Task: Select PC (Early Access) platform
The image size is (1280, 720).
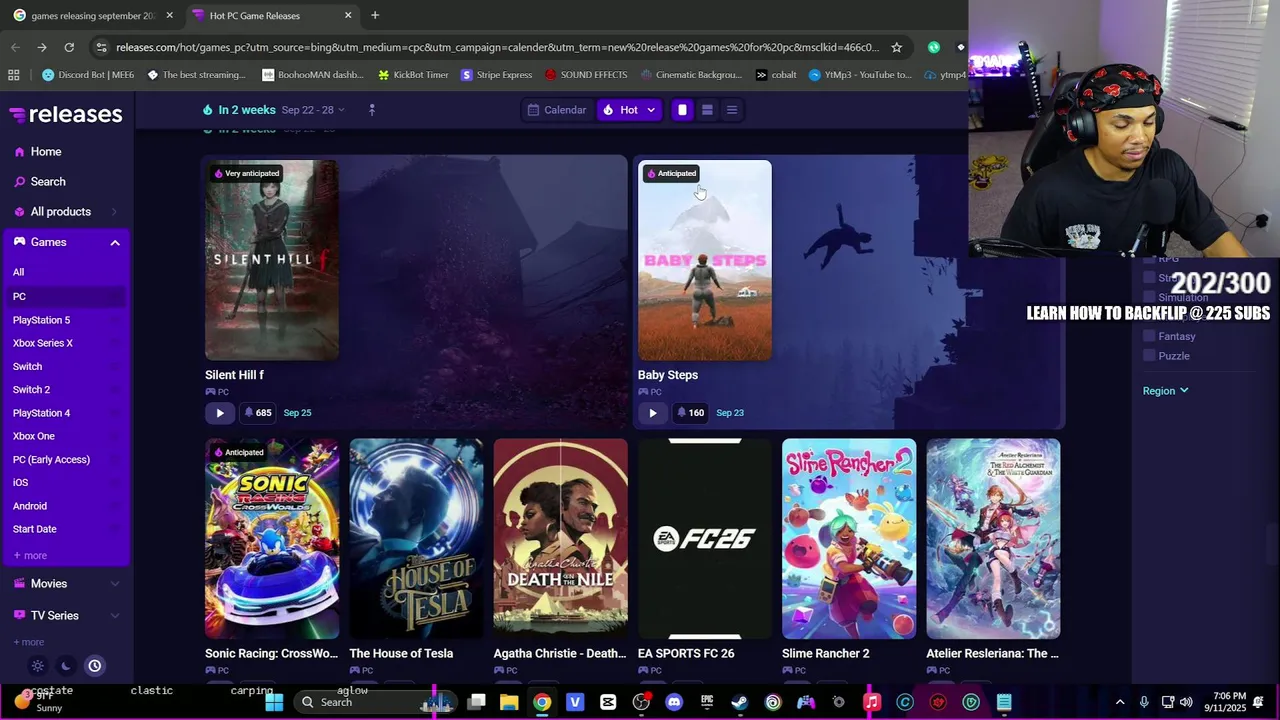Action: (x=51, y=460)
